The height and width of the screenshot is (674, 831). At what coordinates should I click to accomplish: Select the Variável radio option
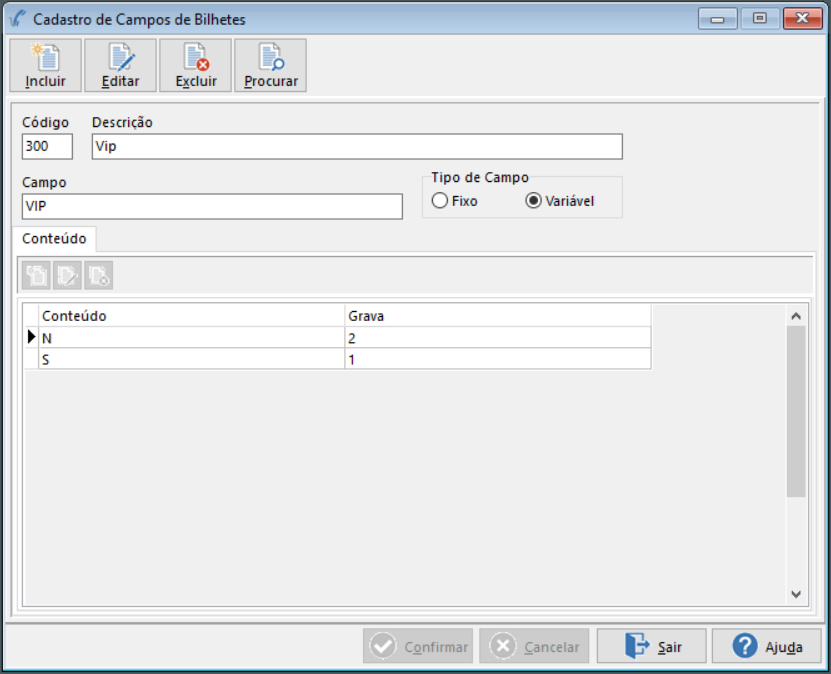[534, 201]
